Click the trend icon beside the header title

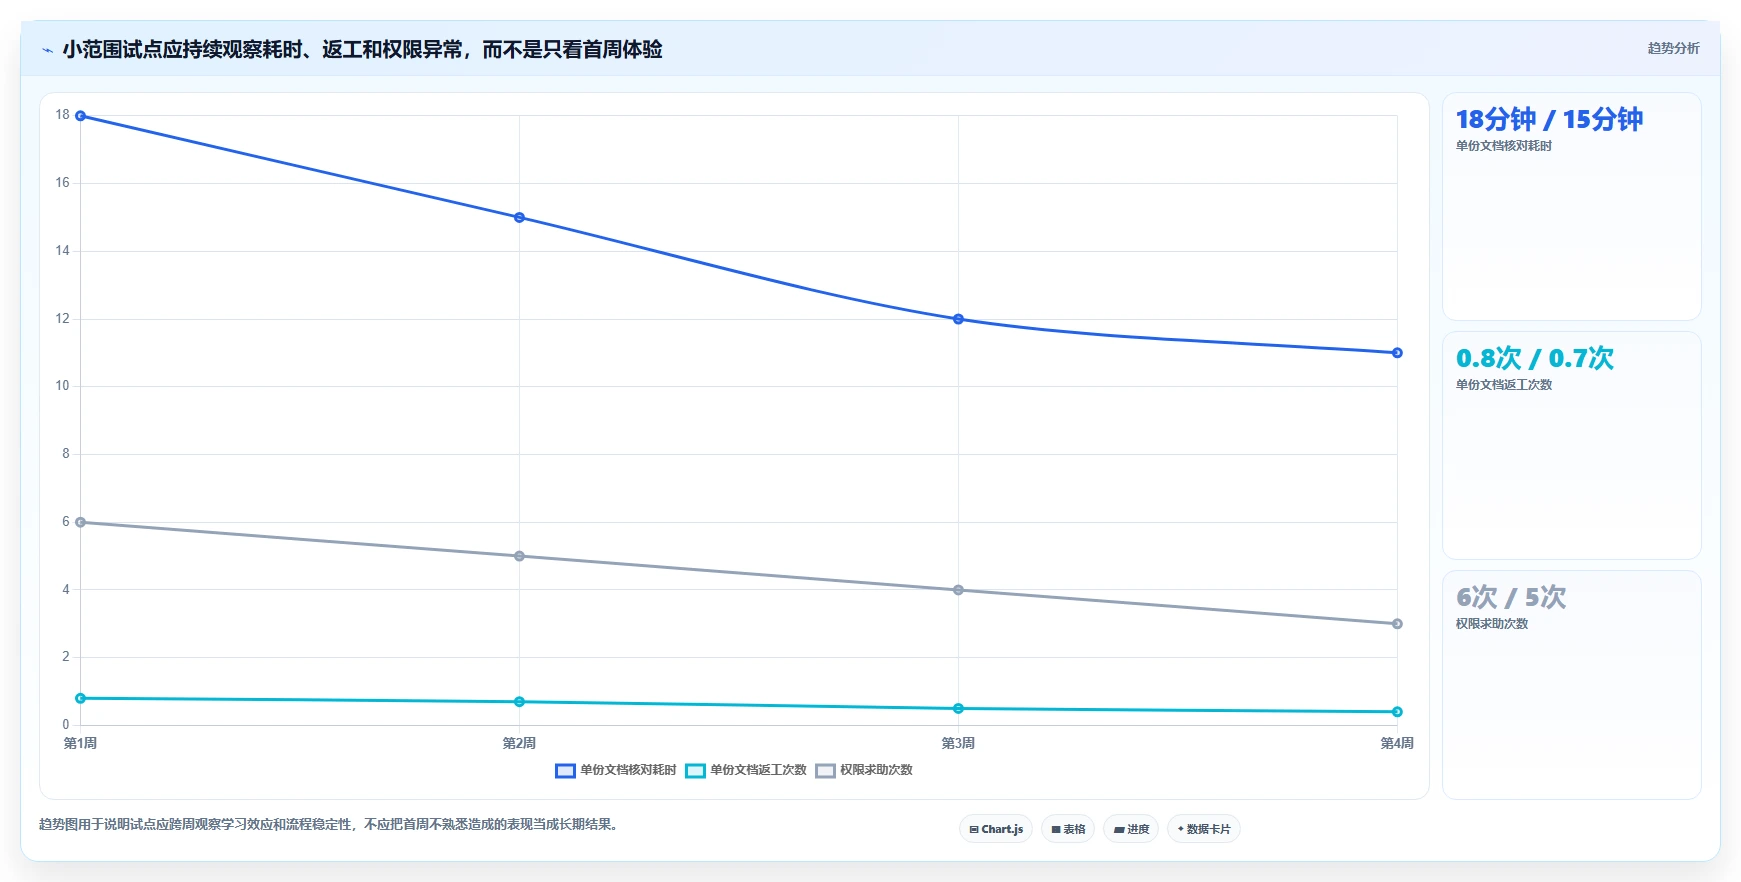[47, 50]
